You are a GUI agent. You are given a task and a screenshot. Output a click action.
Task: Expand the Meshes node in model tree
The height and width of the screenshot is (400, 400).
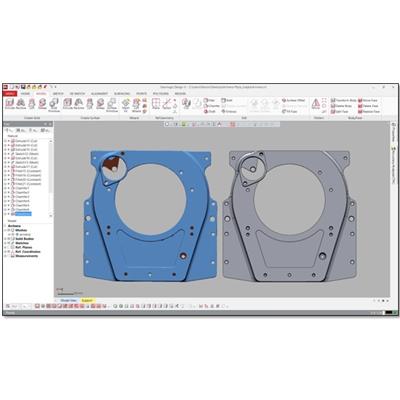coord(5,230)
